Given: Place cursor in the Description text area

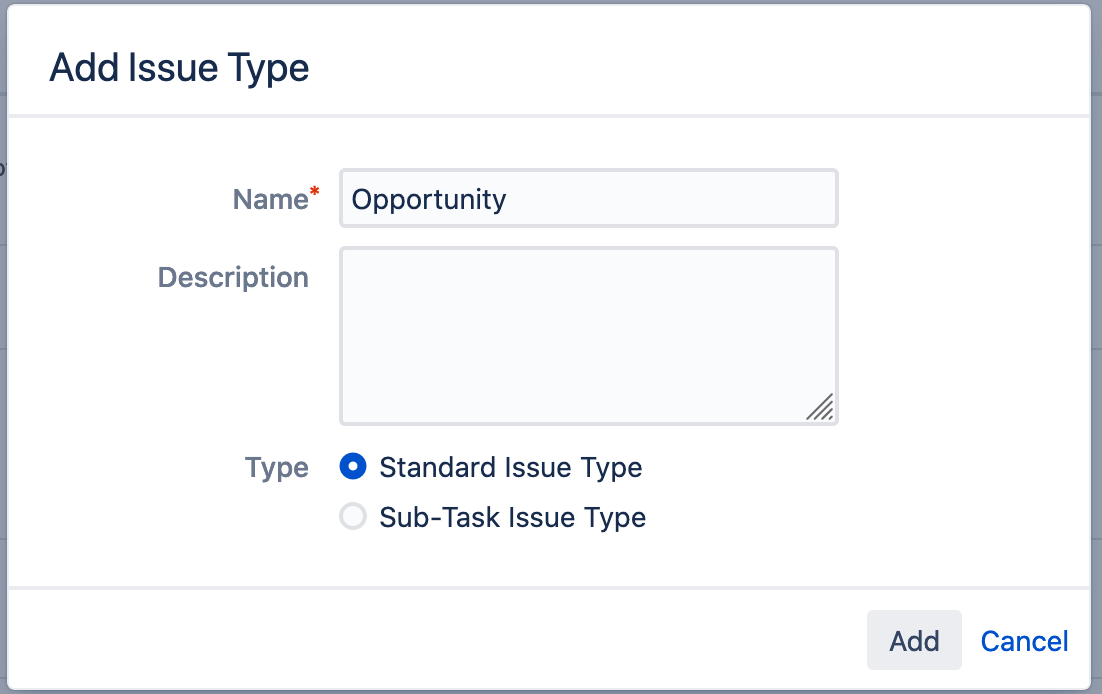Looking at the screenshot, I should (588, 335).
